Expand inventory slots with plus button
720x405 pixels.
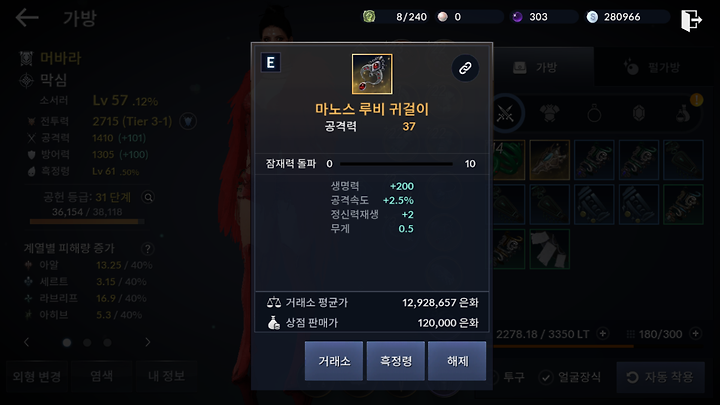(696, 334)
